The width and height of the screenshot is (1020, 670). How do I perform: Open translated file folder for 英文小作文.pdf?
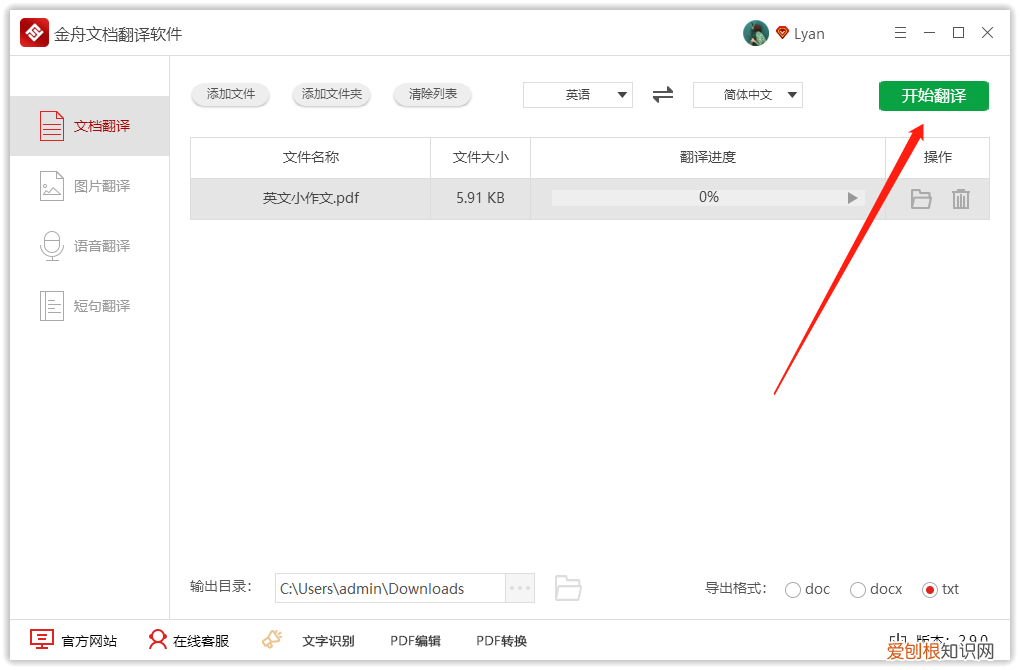(920, 198)
